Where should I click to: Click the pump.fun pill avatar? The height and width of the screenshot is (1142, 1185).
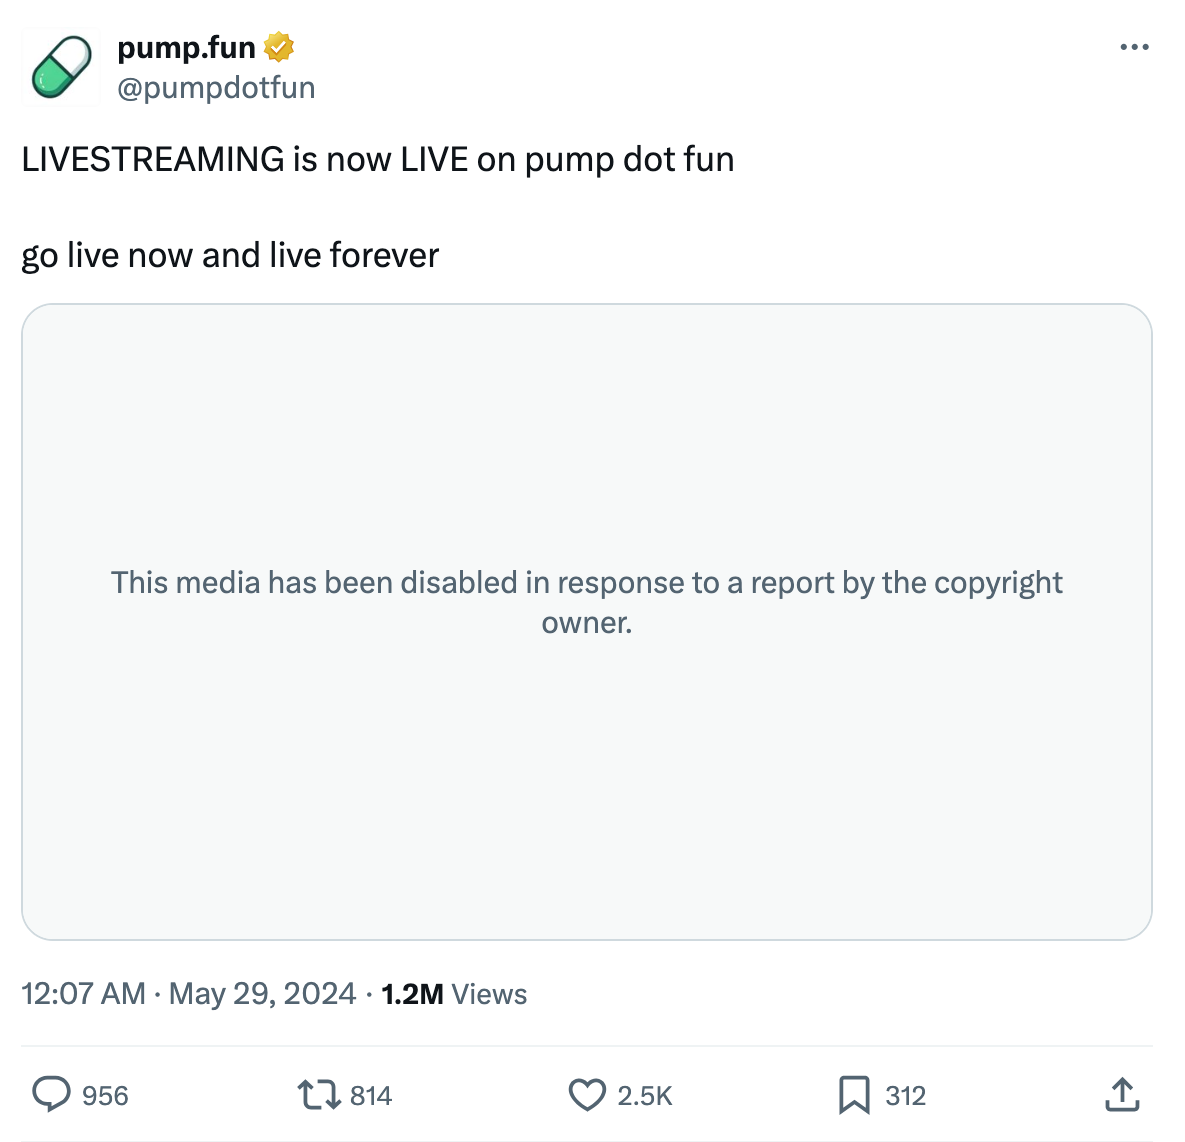(60, 67)
